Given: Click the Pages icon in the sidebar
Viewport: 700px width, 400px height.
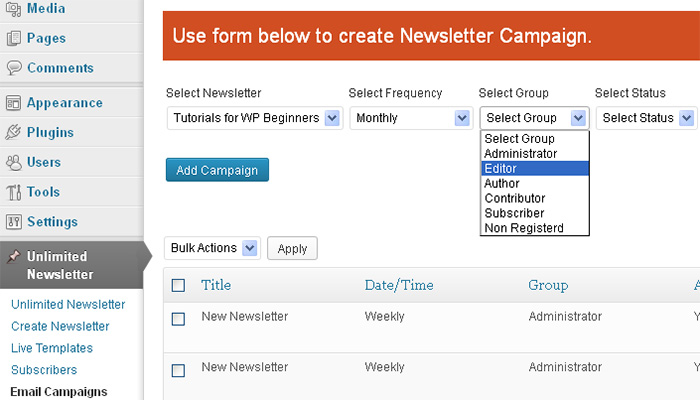Looking at the screenshot, I should pos(13,38).
